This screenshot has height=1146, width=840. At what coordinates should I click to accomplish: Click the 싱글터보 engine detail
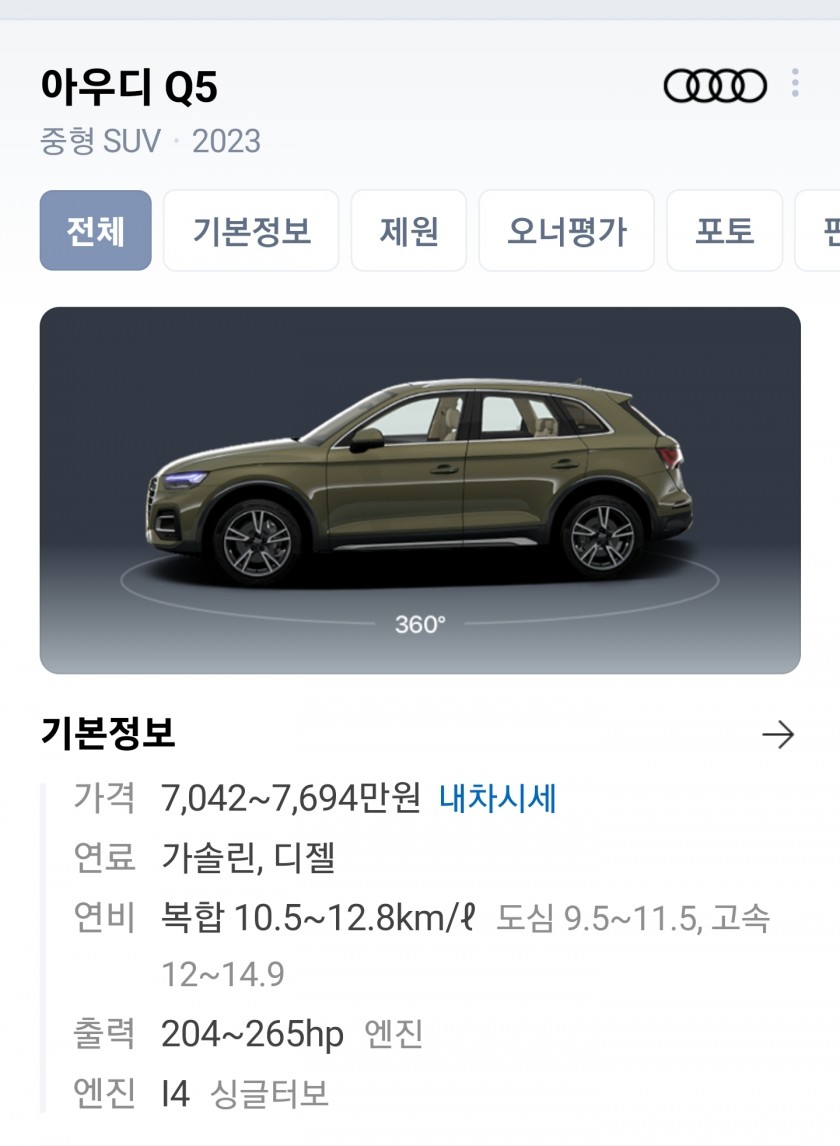coord(269,1093)
